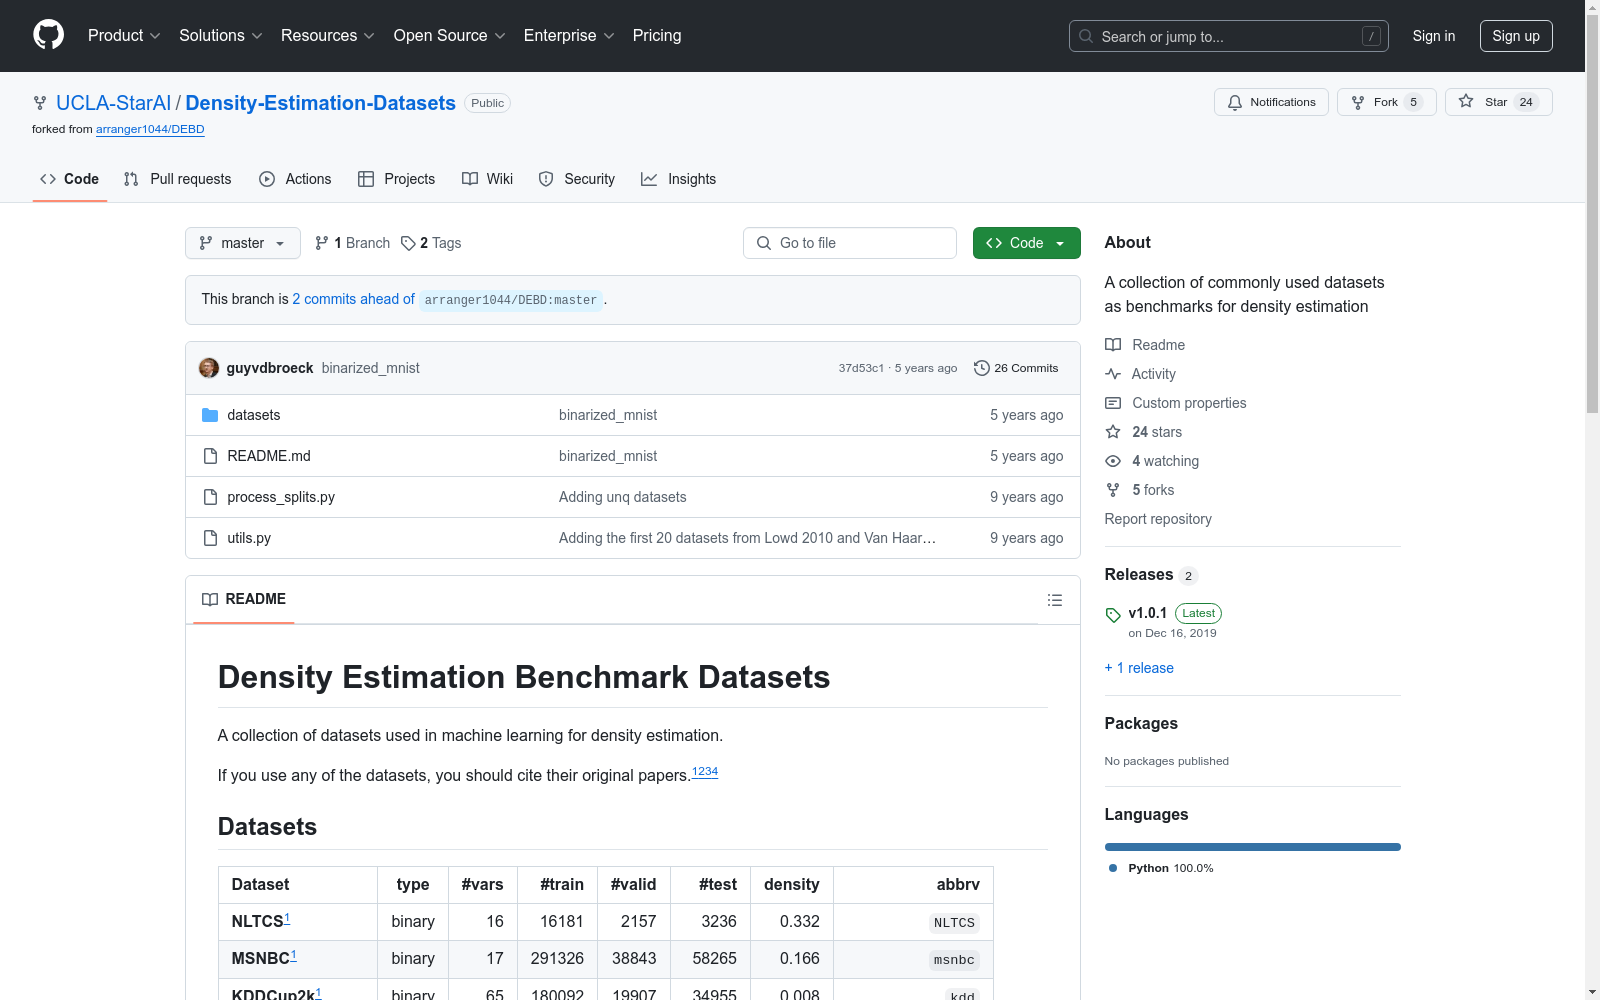Open the 2 commits ahead link
1600x1000 pixels.
coord(353,299)
